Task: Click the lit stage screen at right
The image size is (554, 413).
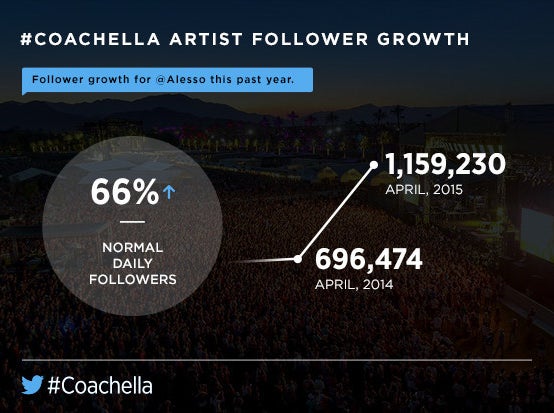Action: point(537,233)
